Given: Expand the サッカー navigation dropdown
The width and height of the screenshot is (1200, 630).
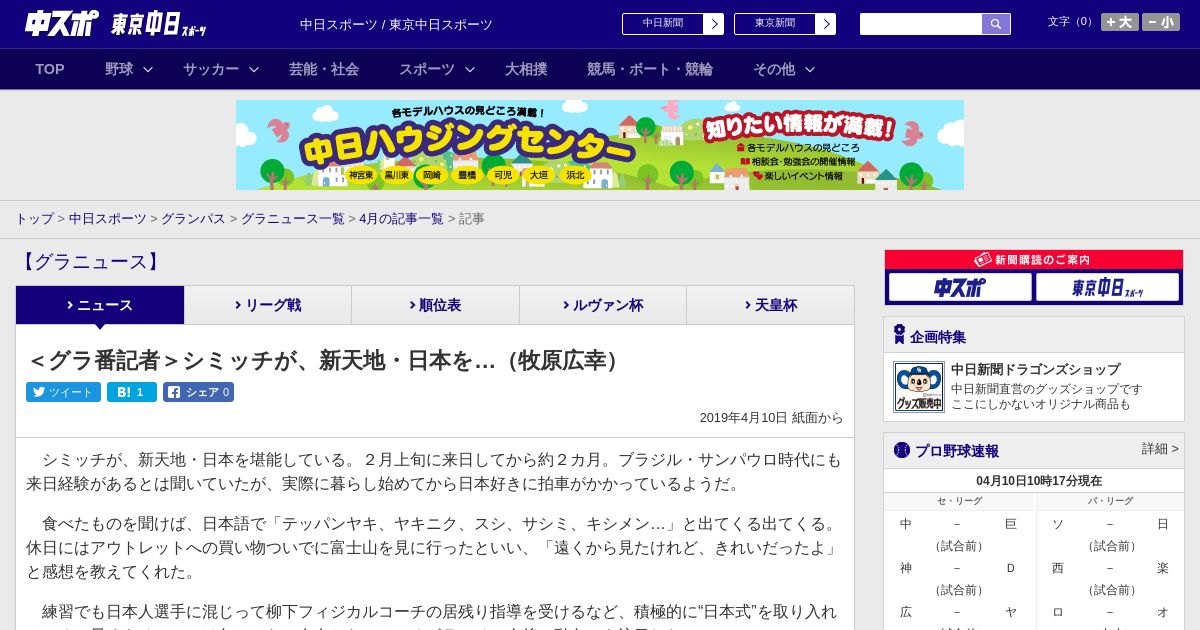Looking at the screenshot, I should click(x=221, y=69).
